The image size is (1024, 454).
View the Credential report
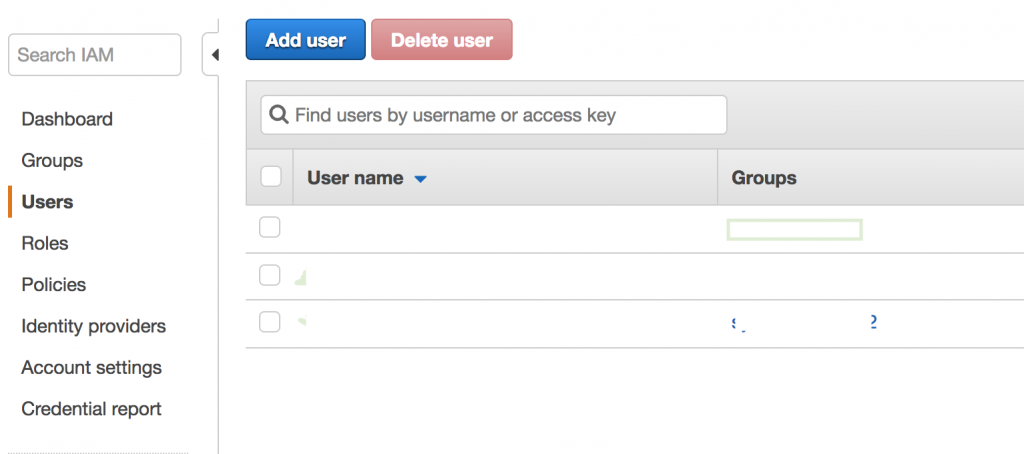pos(91,409)
